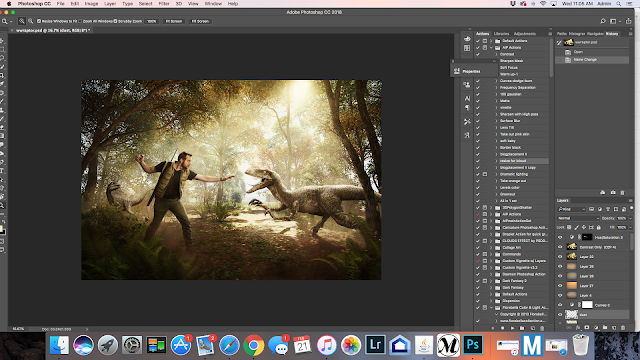
Task: Toggle checkmark for Dramatic lighting action
Action: tap(478, 174)
